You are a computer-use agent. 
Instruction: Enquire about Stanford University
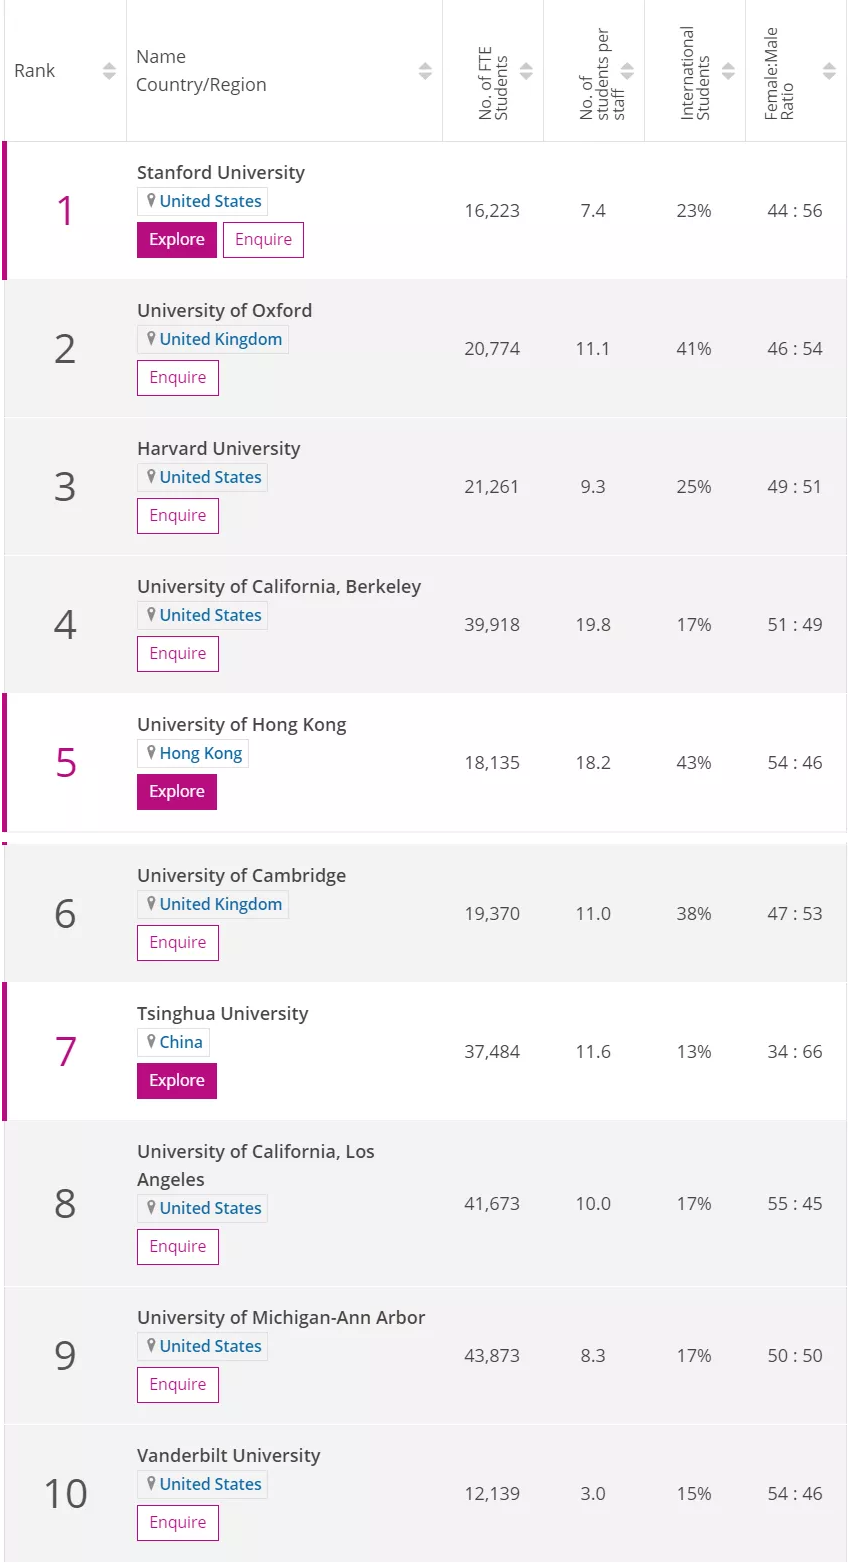click(263, 240)
